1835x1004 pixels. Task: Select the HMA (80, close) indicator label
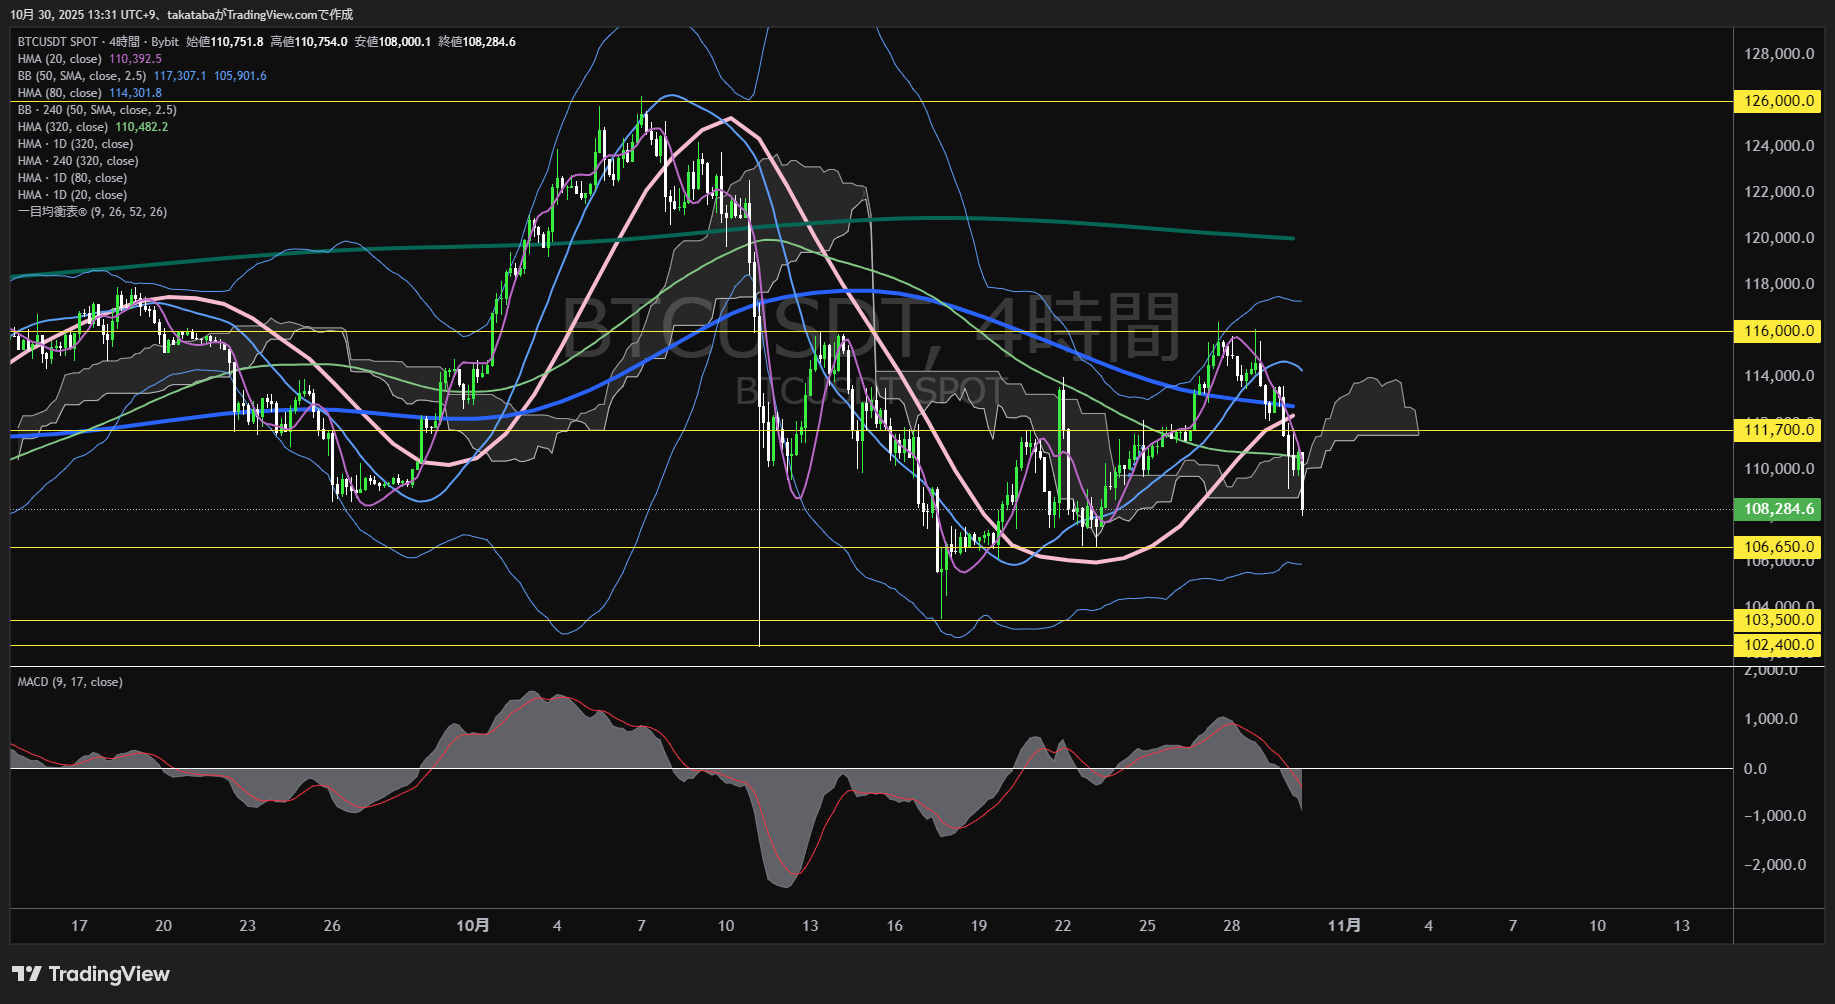click(x=60, y=93)
